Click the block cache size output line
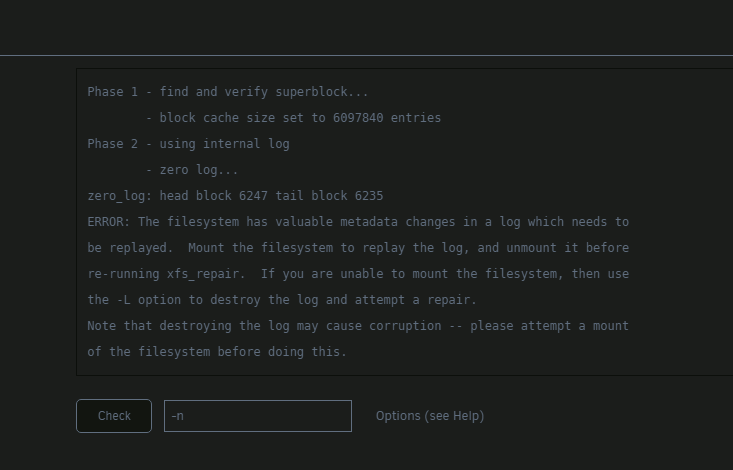 (293, 118)
